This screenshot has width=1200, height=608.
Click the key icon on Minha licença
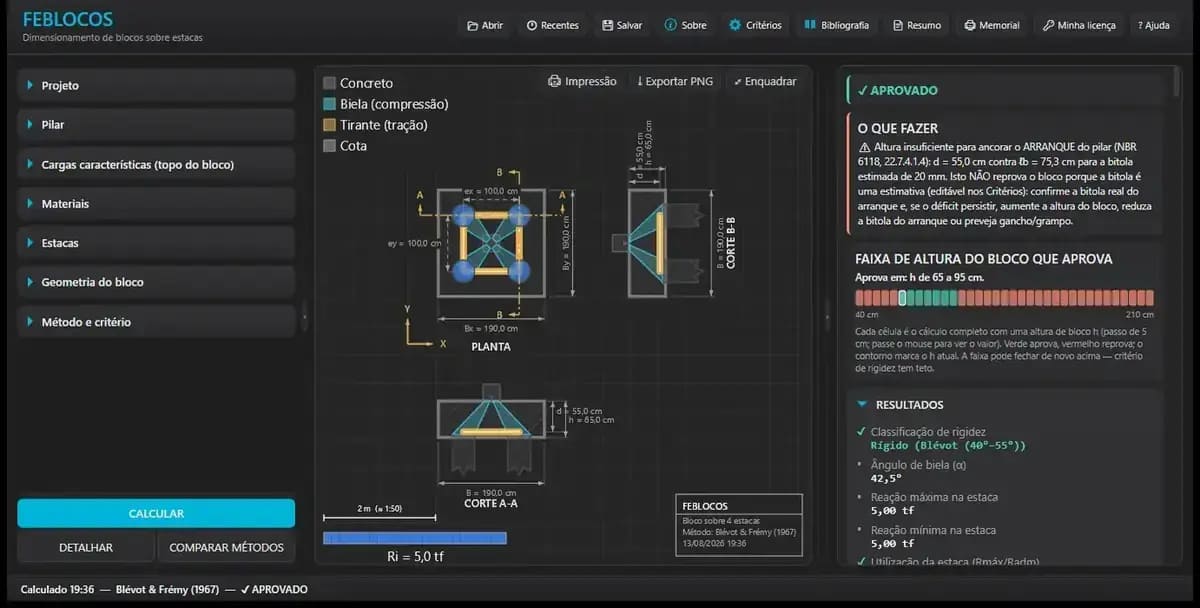tap(1048, 25)
